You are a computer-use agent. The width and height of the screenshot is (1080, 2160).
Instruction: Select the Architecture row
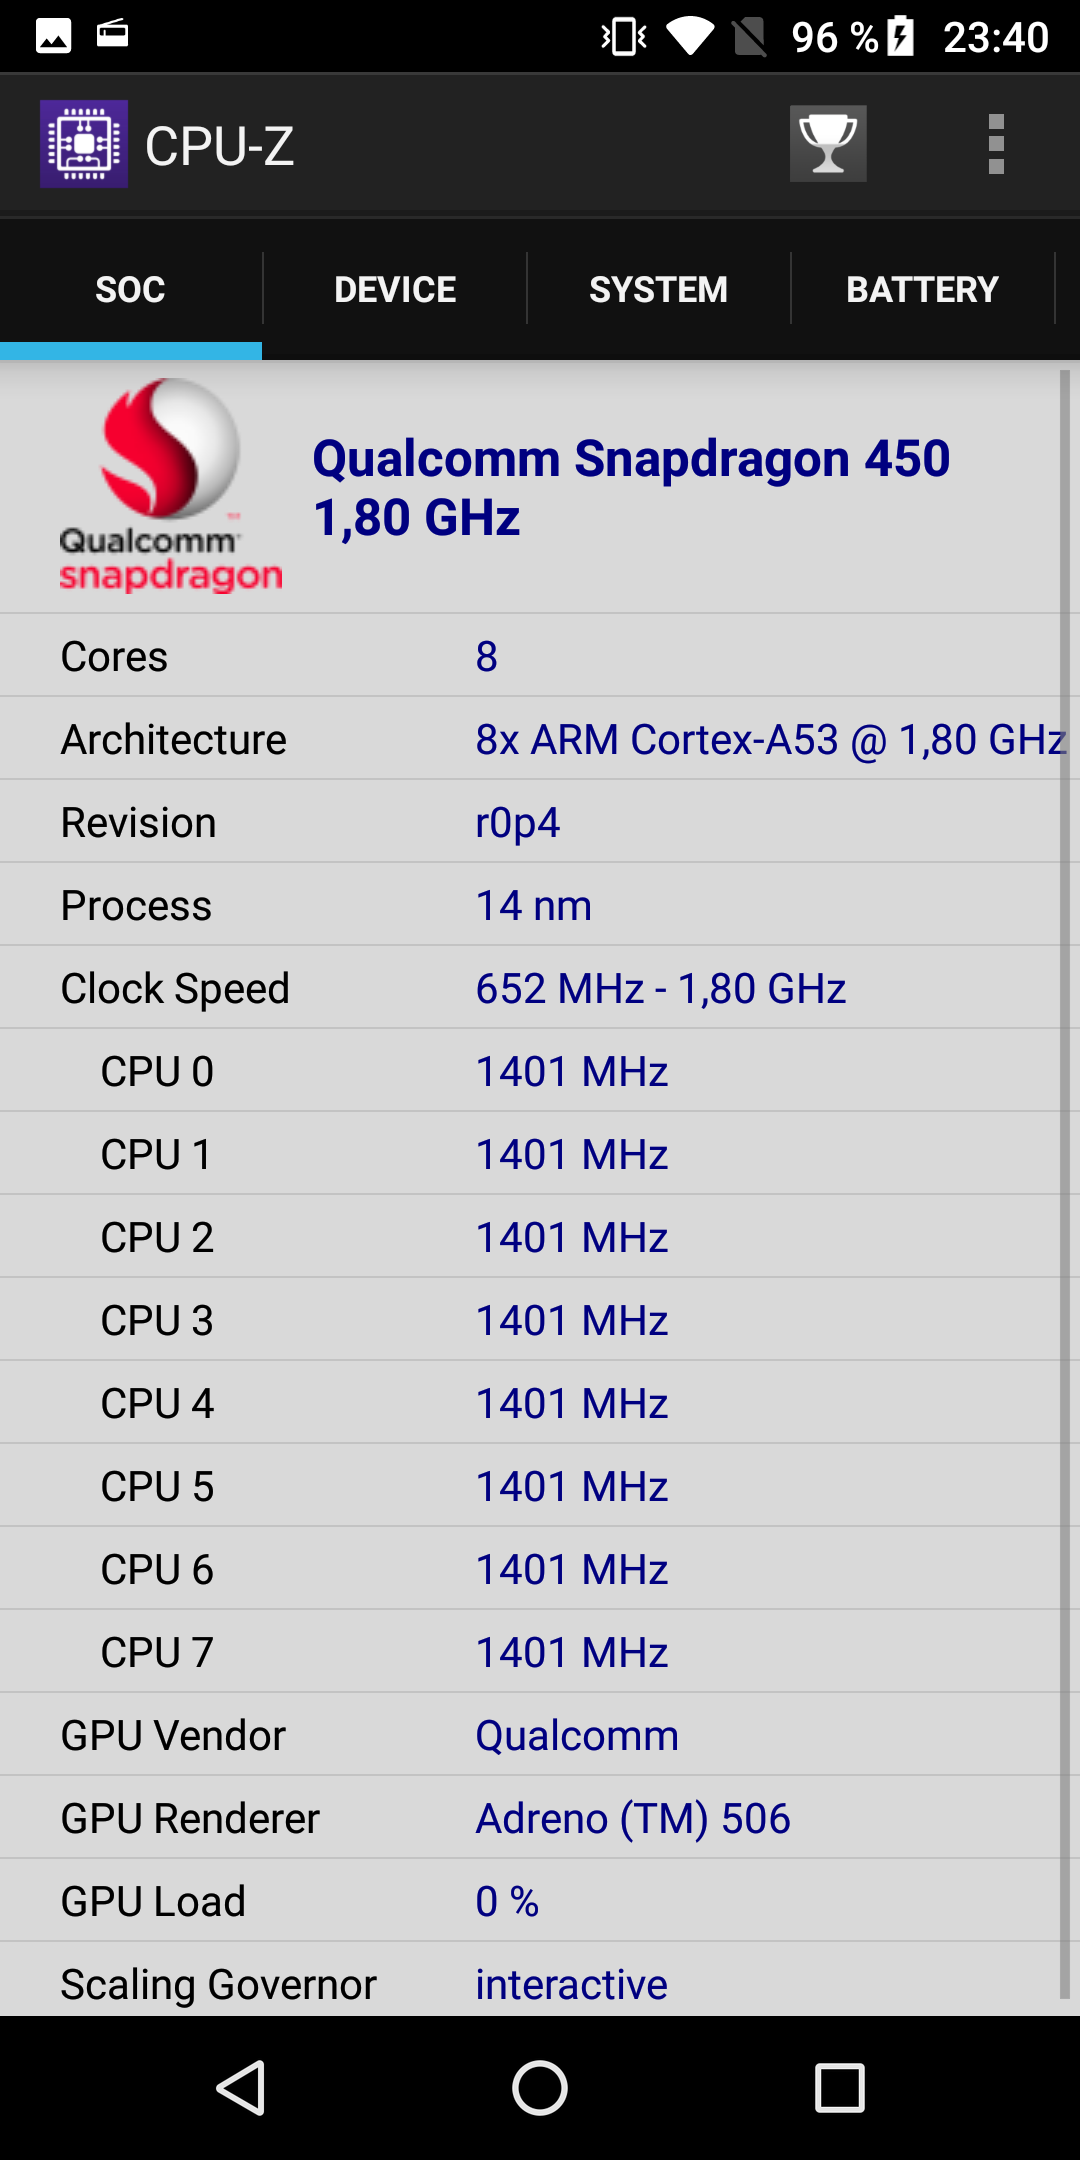pos(530,739)
